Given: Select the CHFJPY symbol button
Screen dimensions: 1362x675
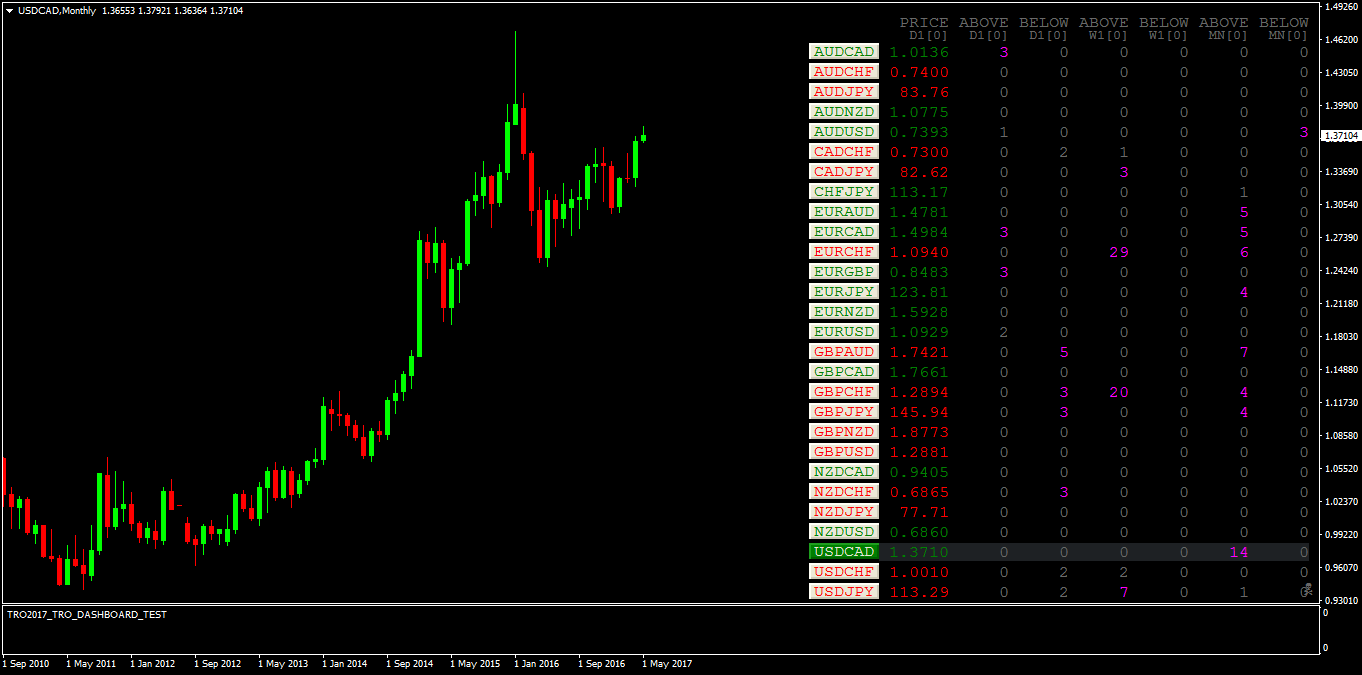Looking at the screenshot, I should (x=844, y=192).
